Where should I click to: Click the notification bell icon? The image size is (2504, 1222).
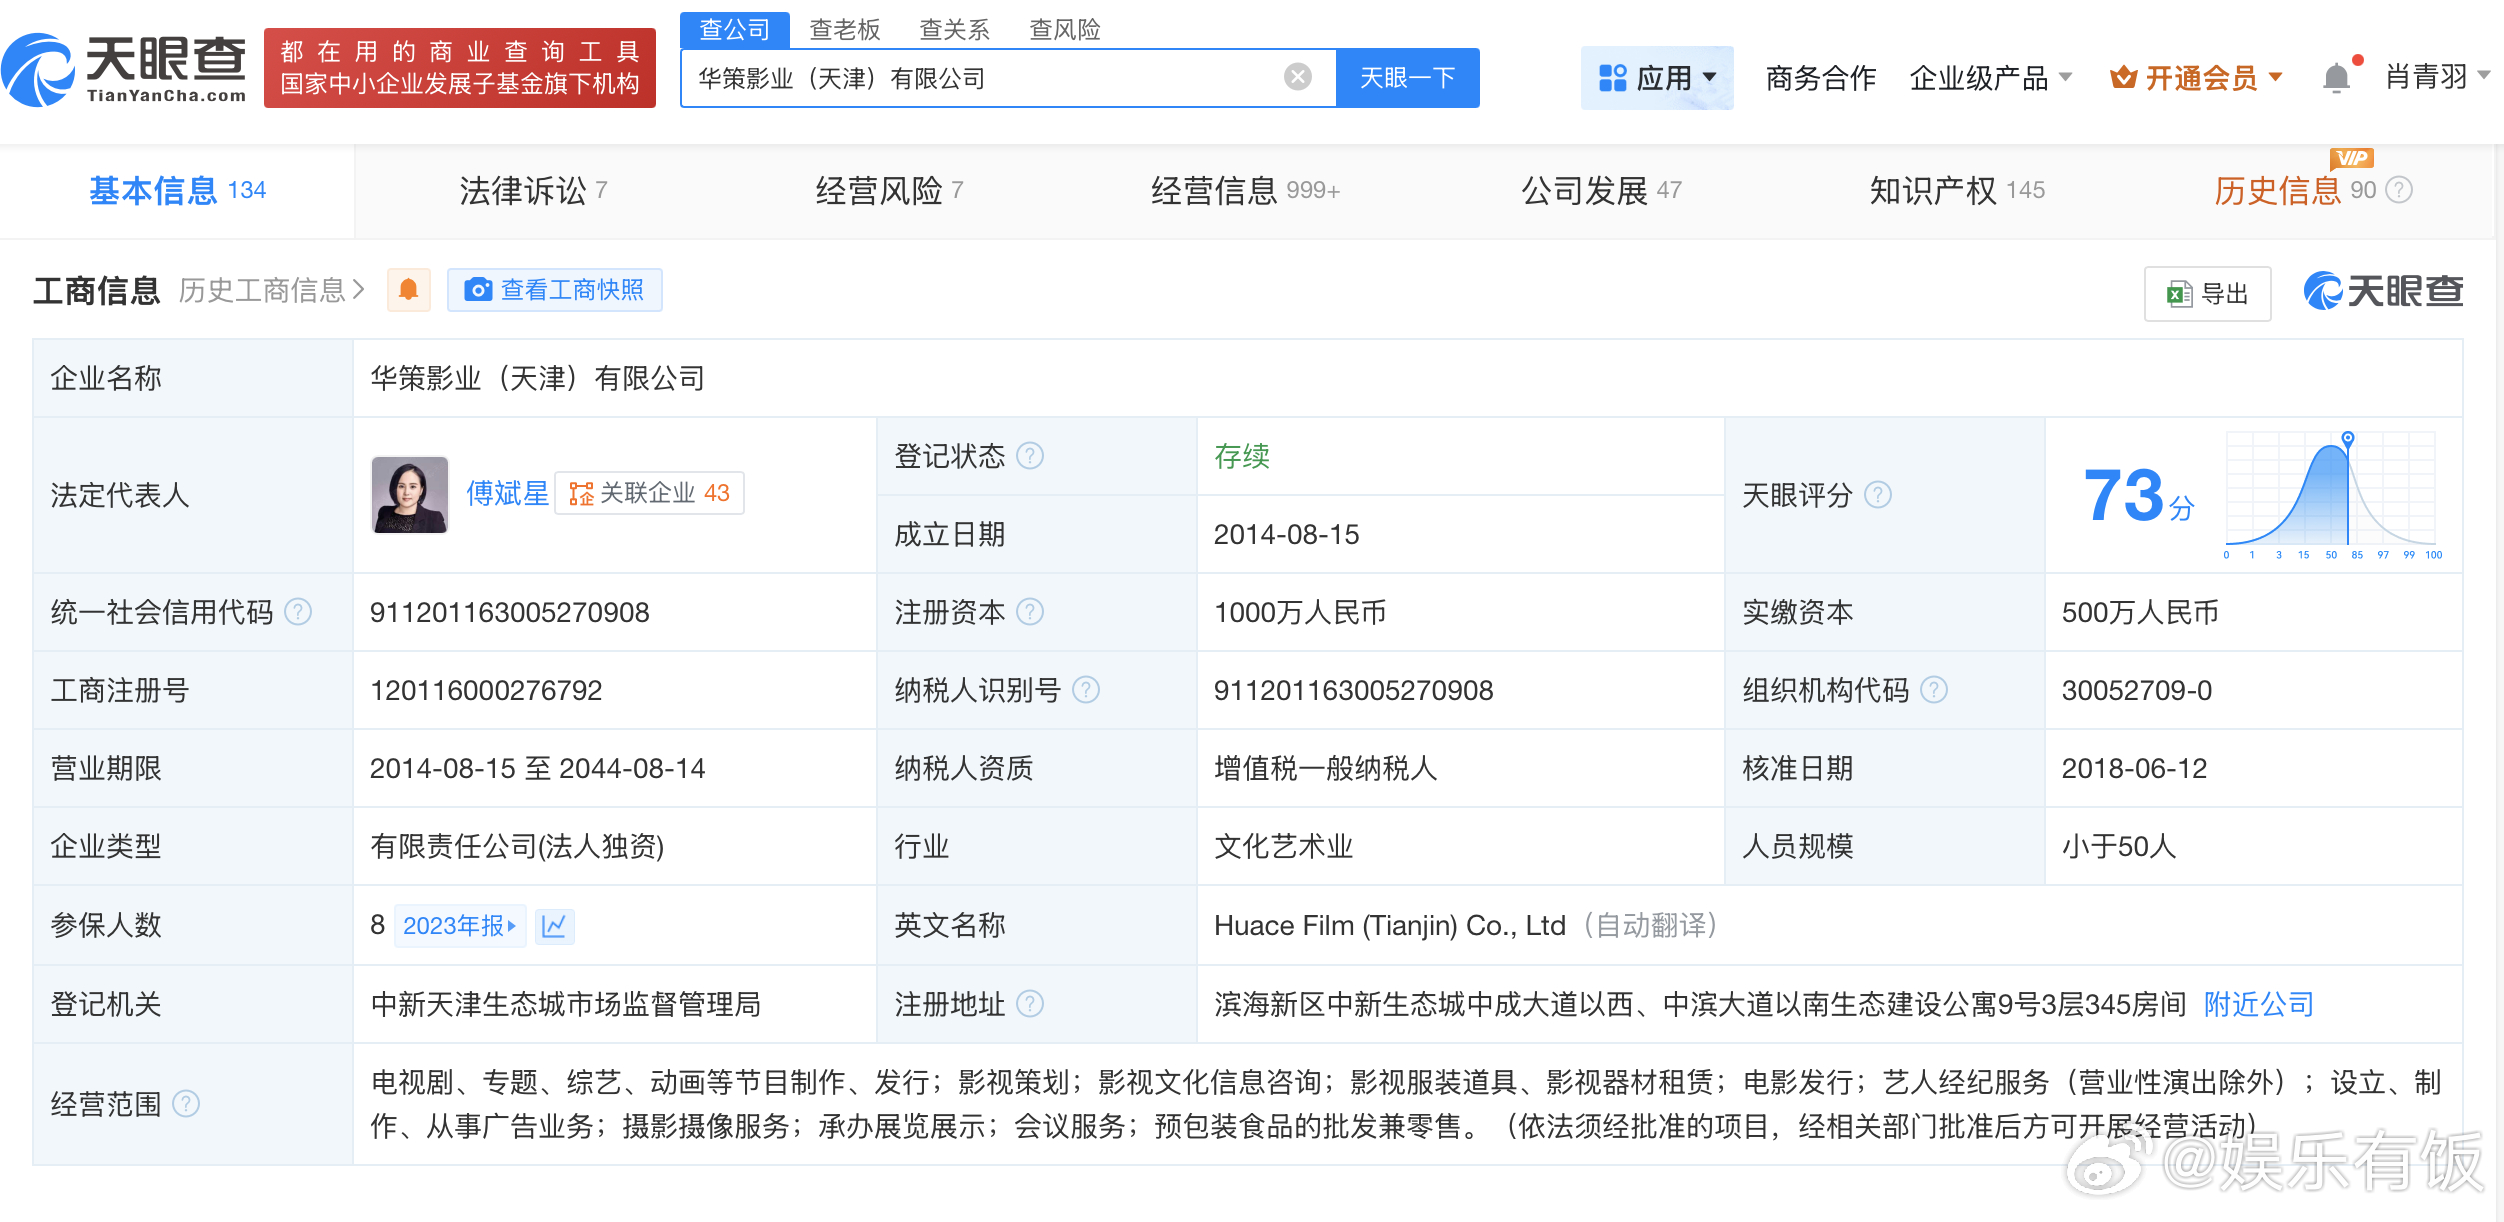click(x=2336, y=77)
